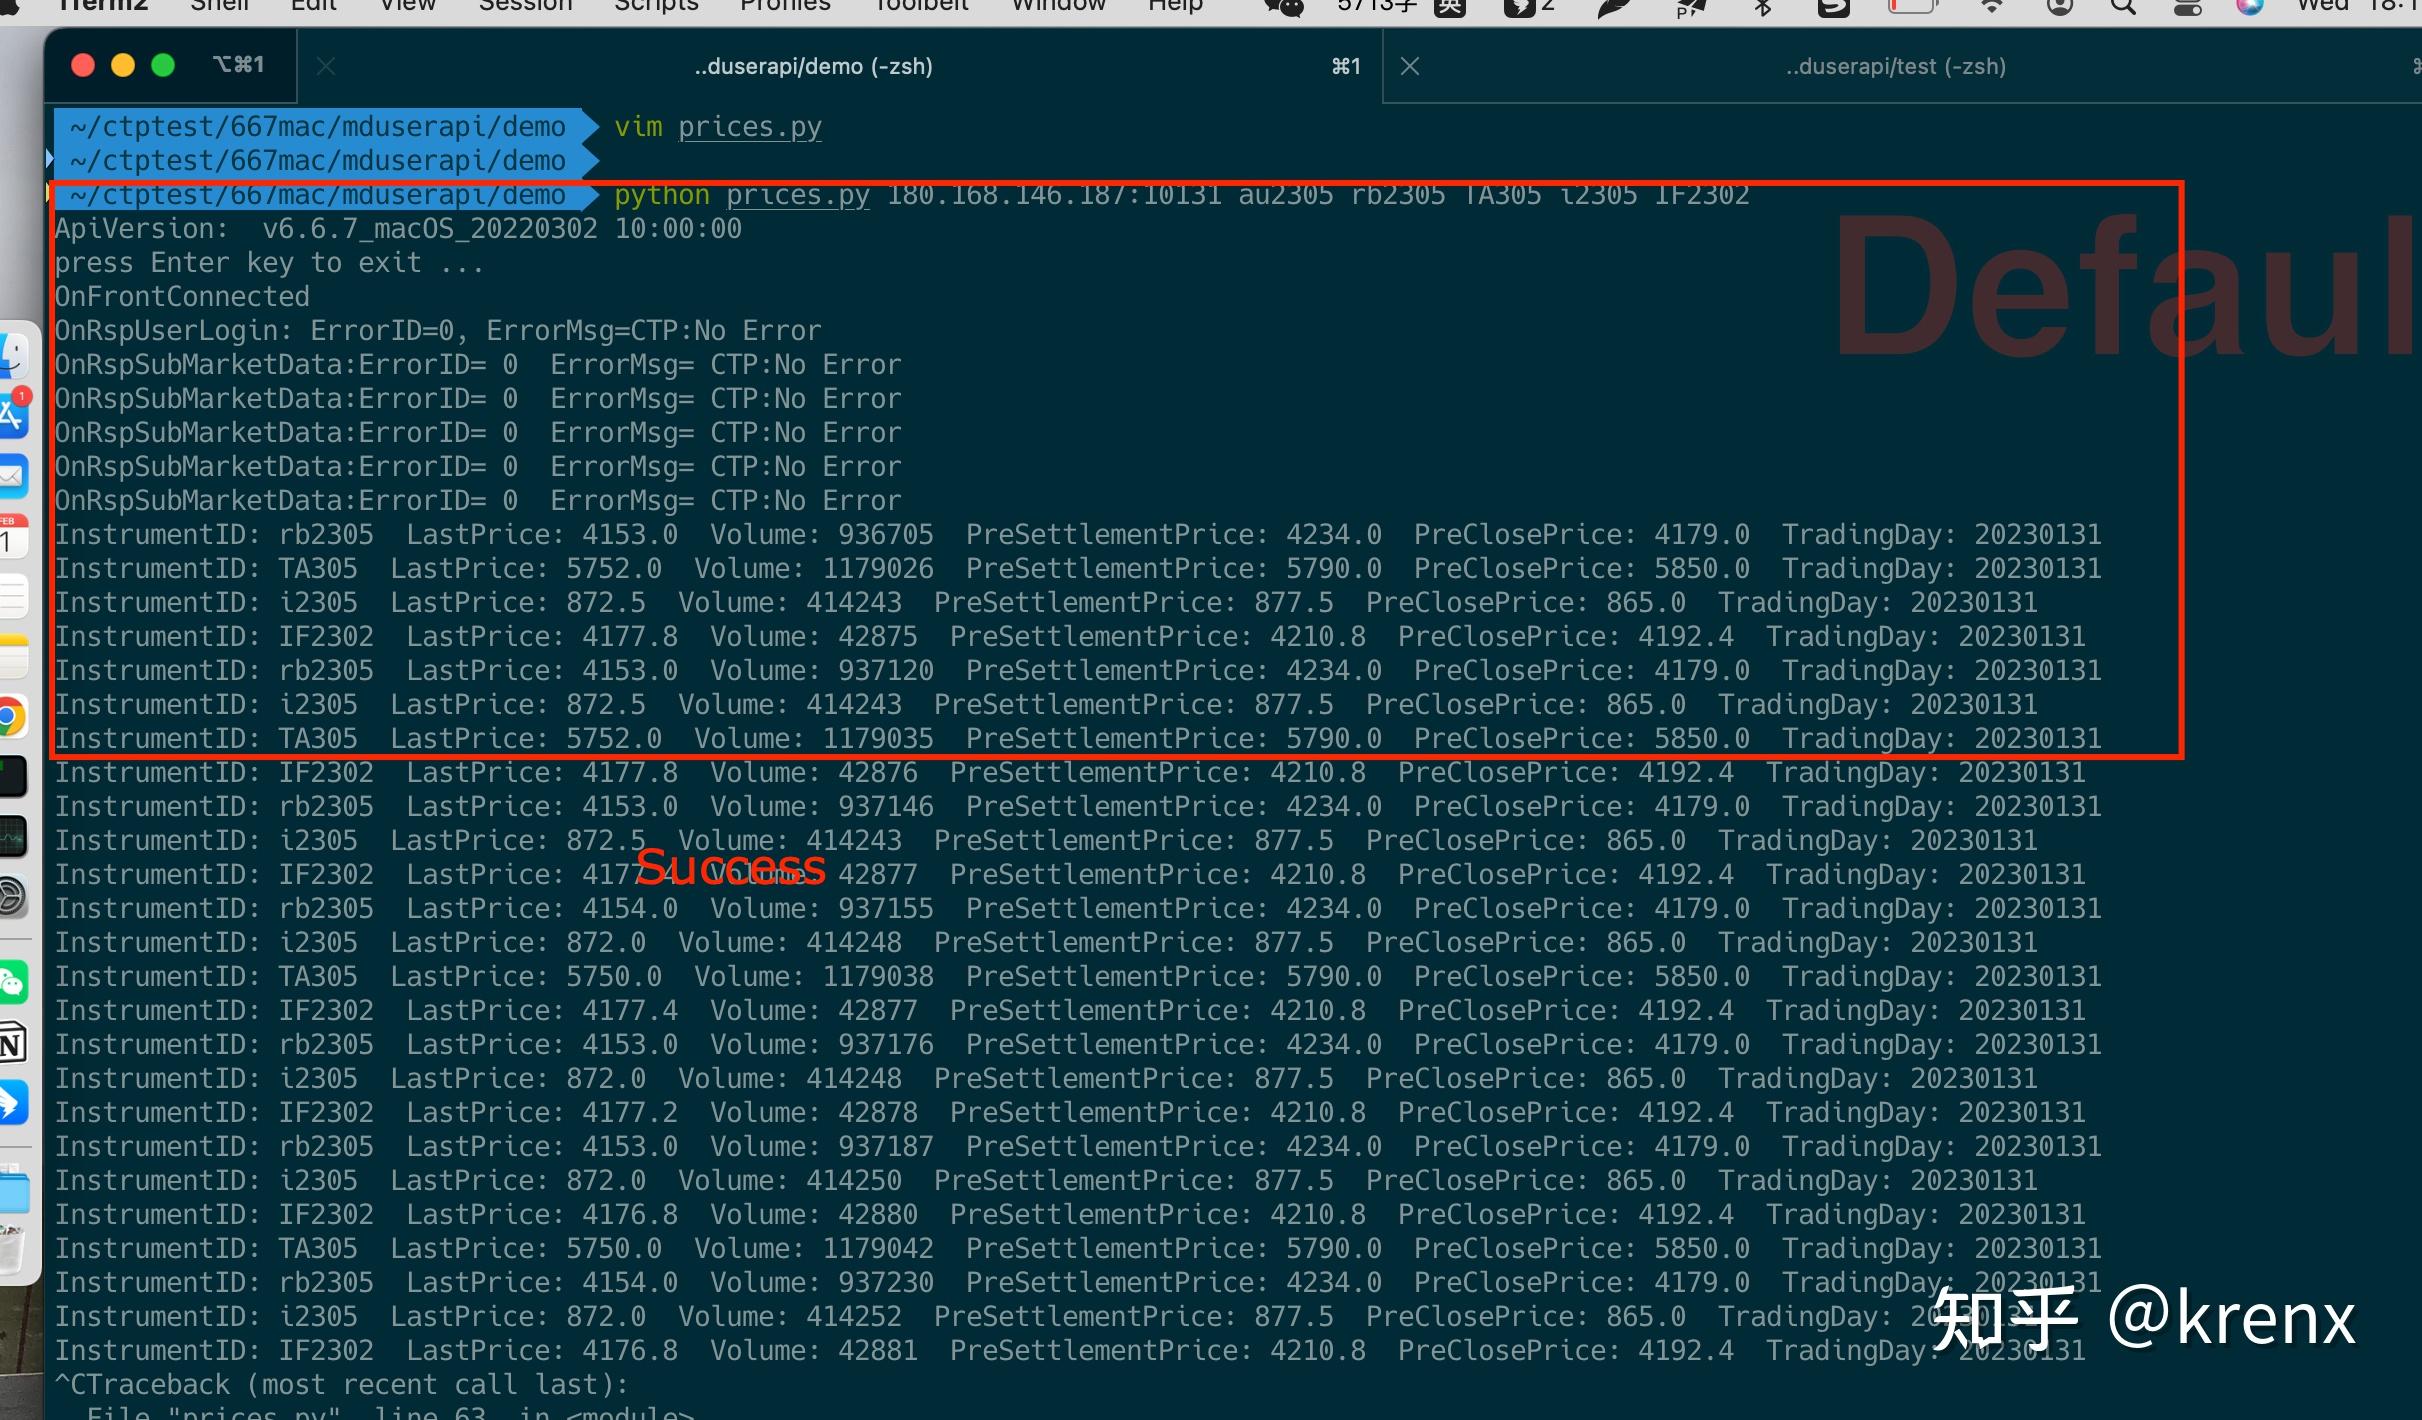Open Spotlight search magnifier

coord(2122,8)
